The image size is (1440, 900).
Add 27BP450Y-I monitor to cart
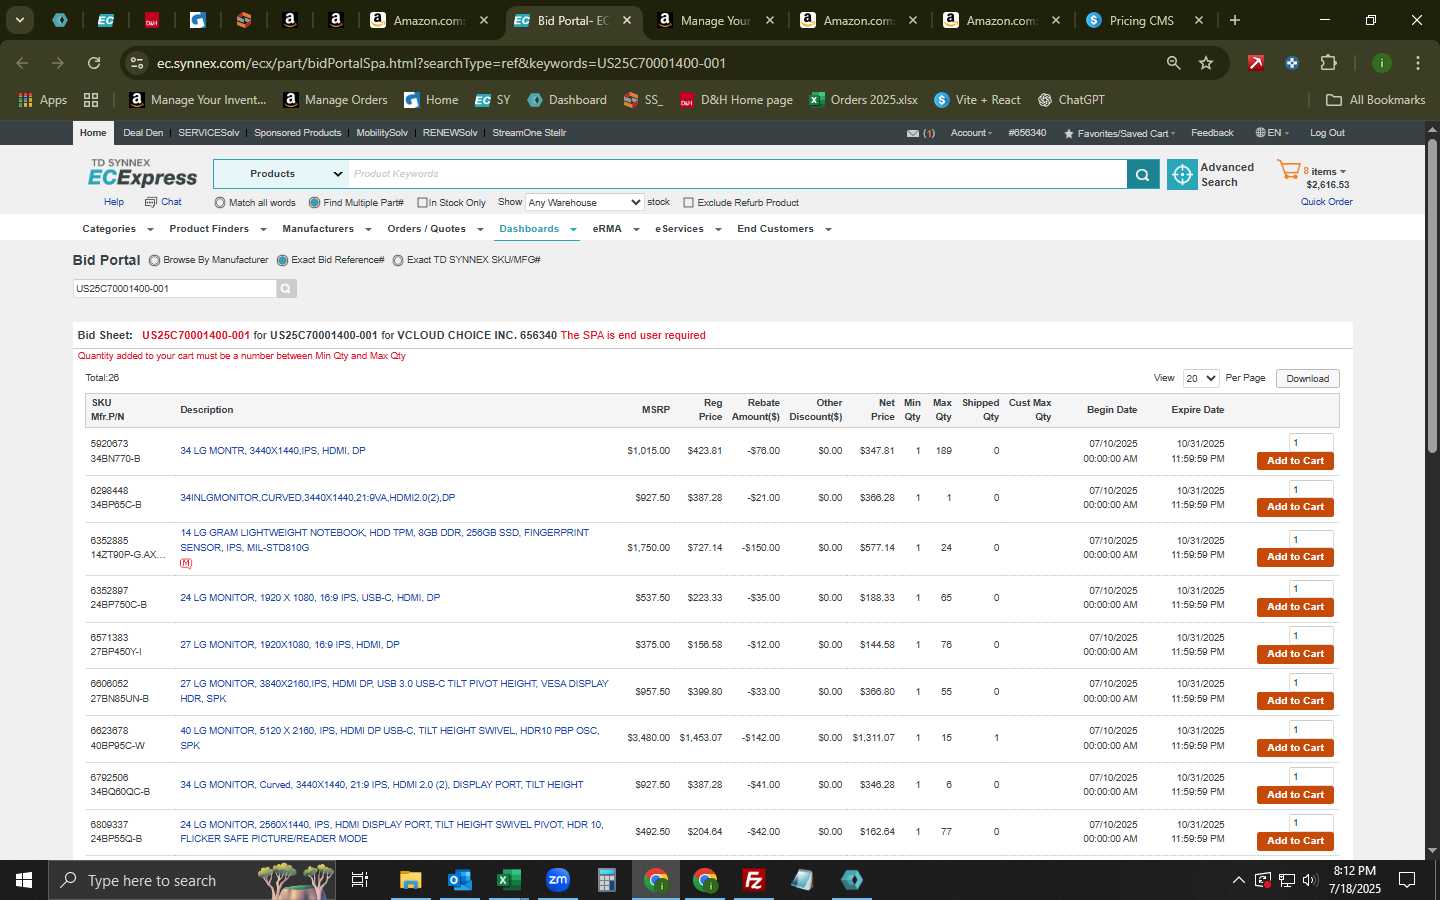pyautogui.click(x=1295, y=654)
